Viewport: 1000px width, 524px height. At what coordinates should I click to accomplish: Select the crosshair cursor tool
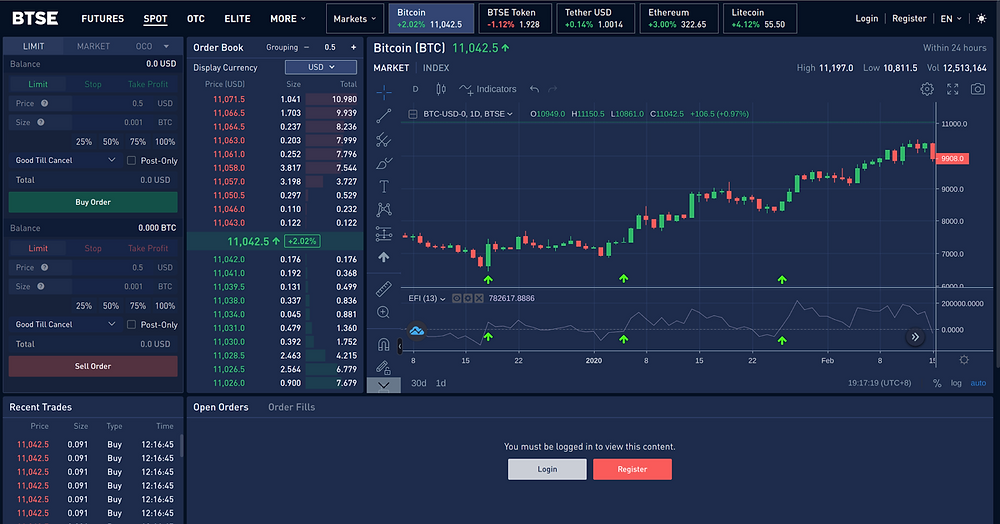point(384,93)
